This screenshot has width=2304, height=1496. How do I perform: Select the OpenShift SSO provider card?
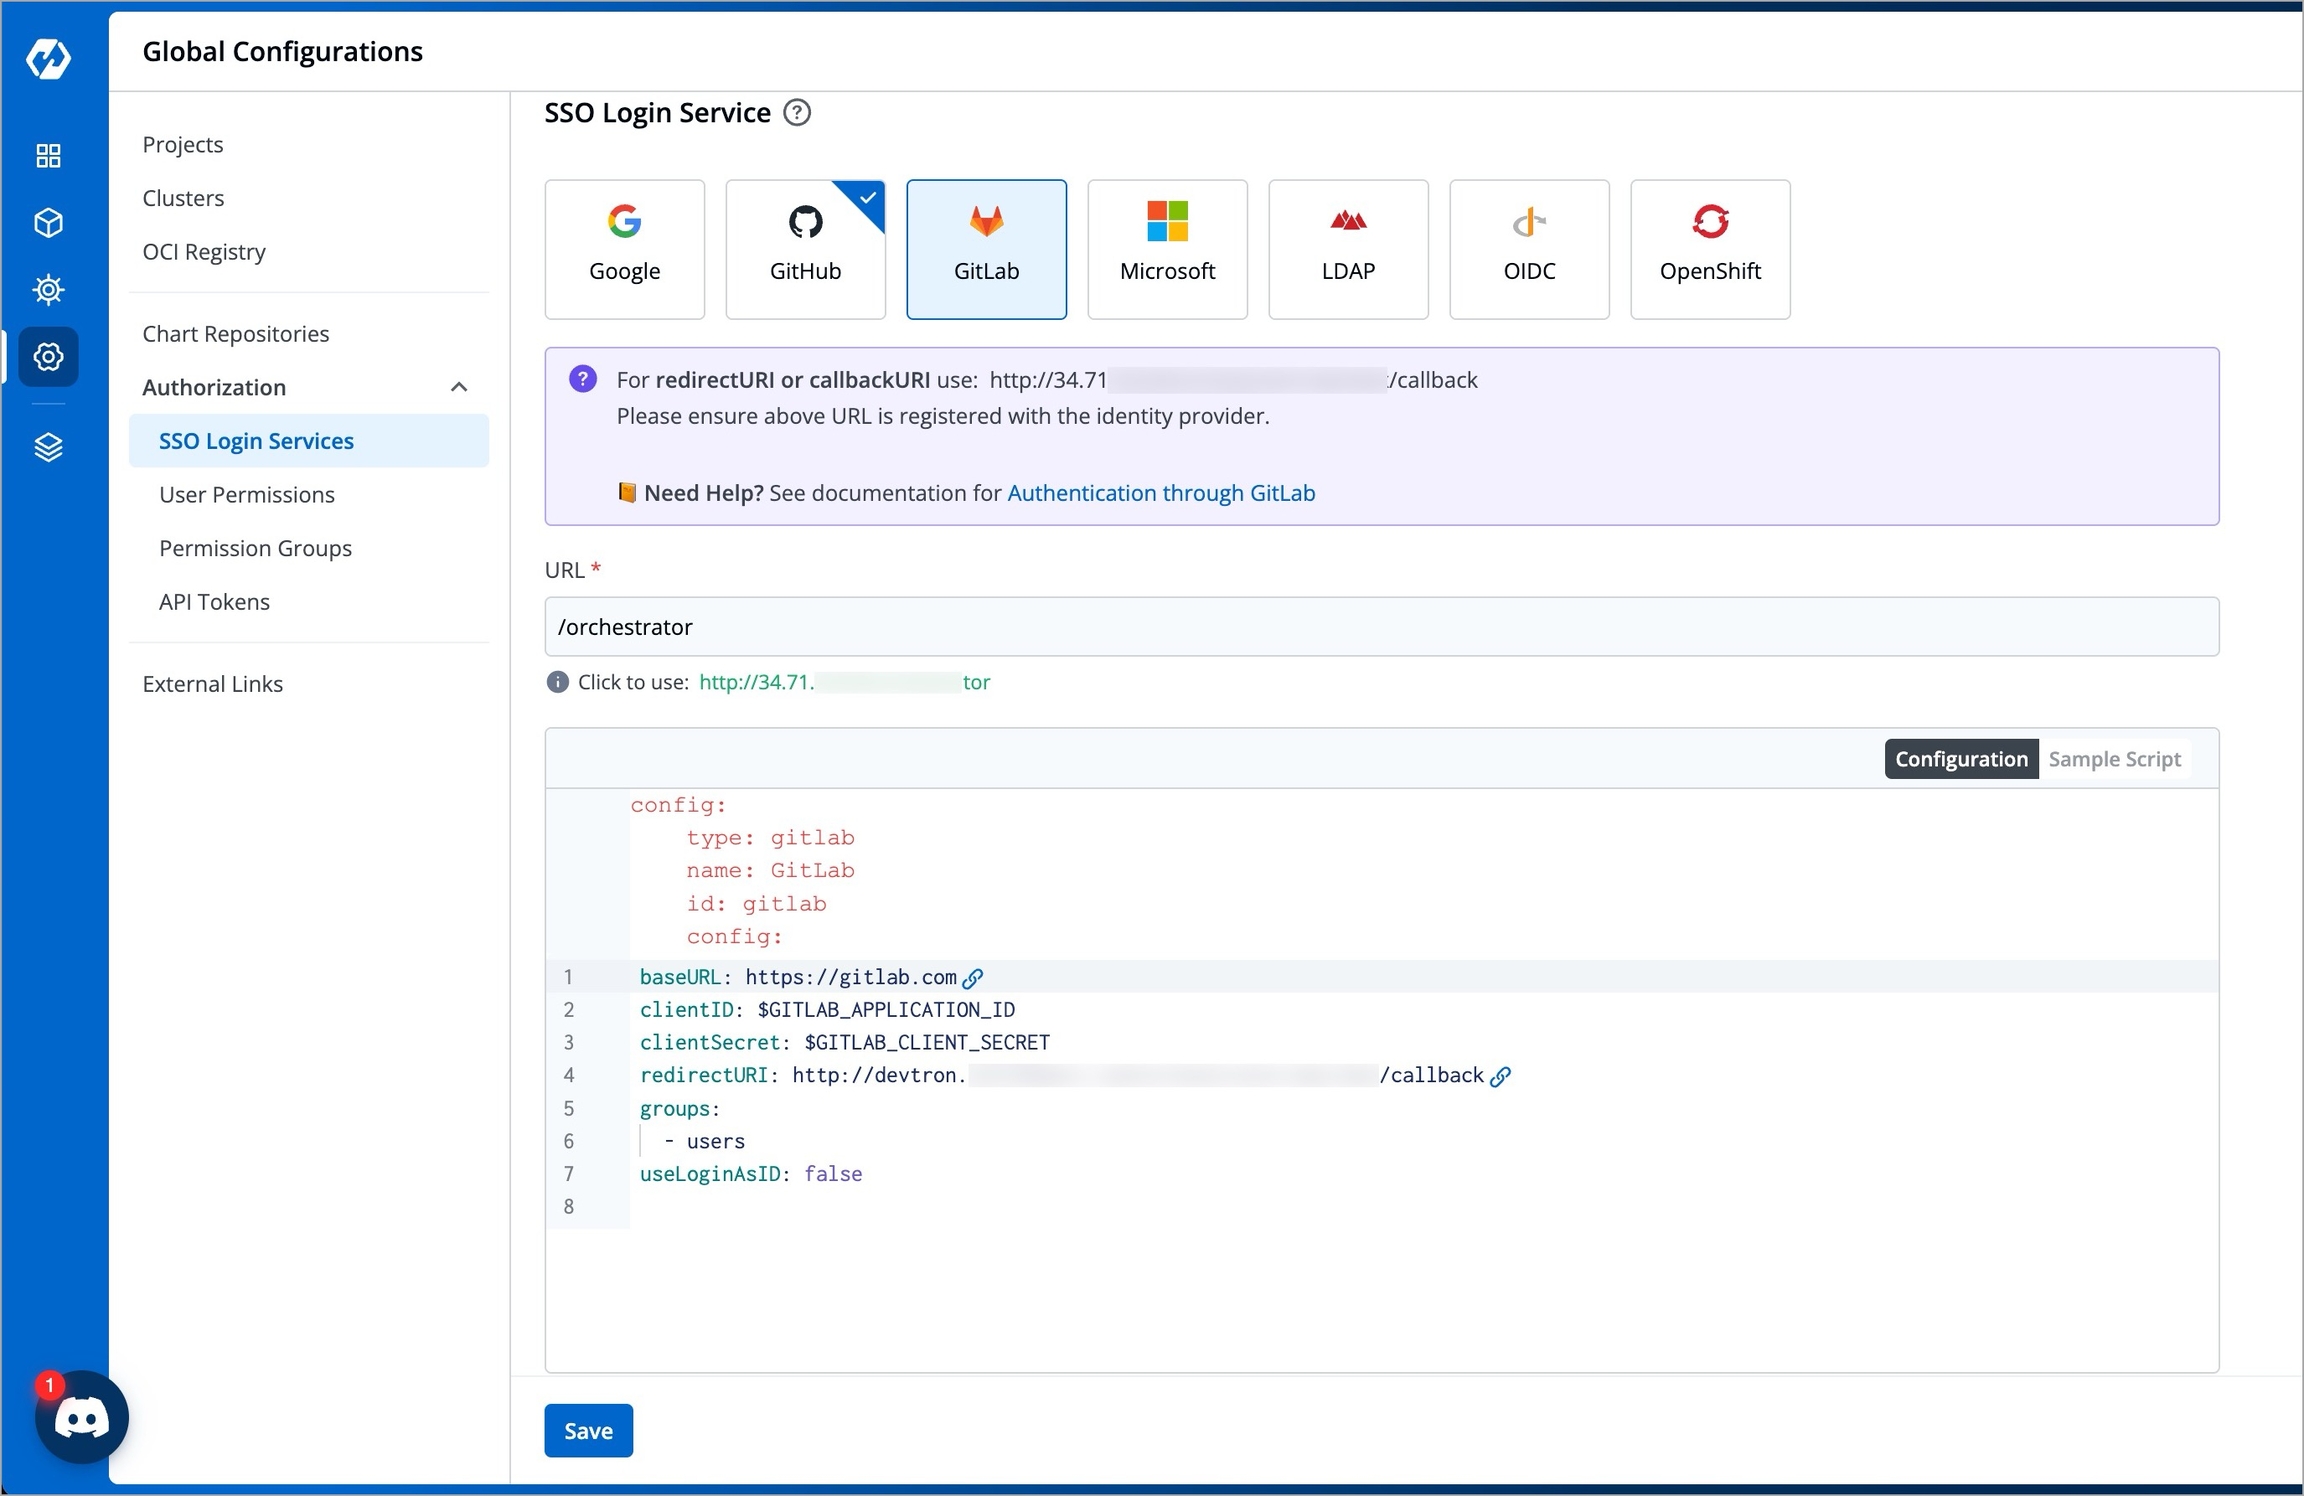pyautogui.click(x=1709, y=249)
